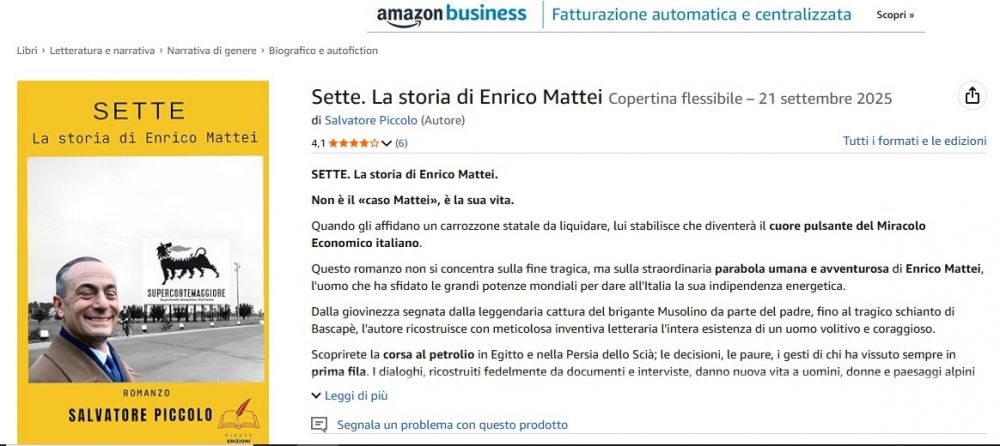
Task: View 'Tutti i formati e le edizioni'
Action: 914,141
